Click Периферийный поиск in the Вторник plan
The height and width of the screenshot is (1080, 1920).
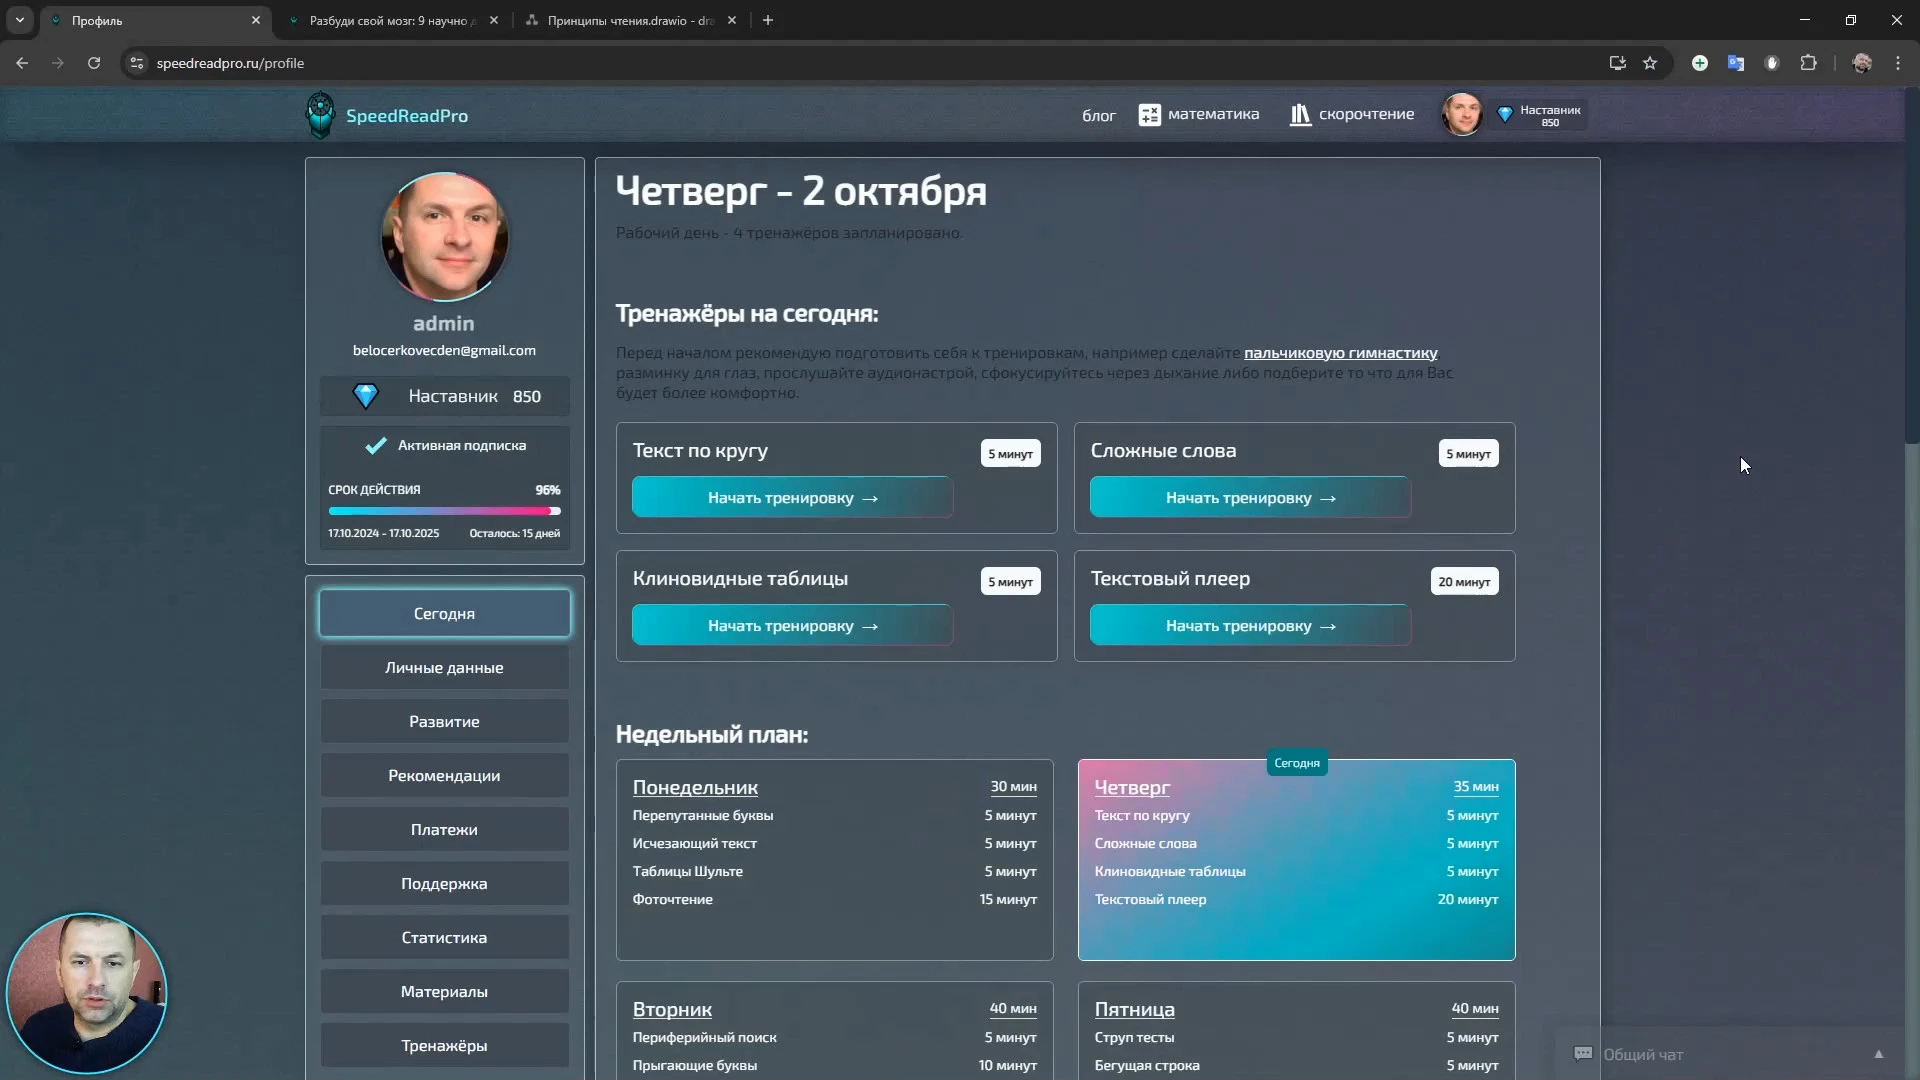[705, 1037]
